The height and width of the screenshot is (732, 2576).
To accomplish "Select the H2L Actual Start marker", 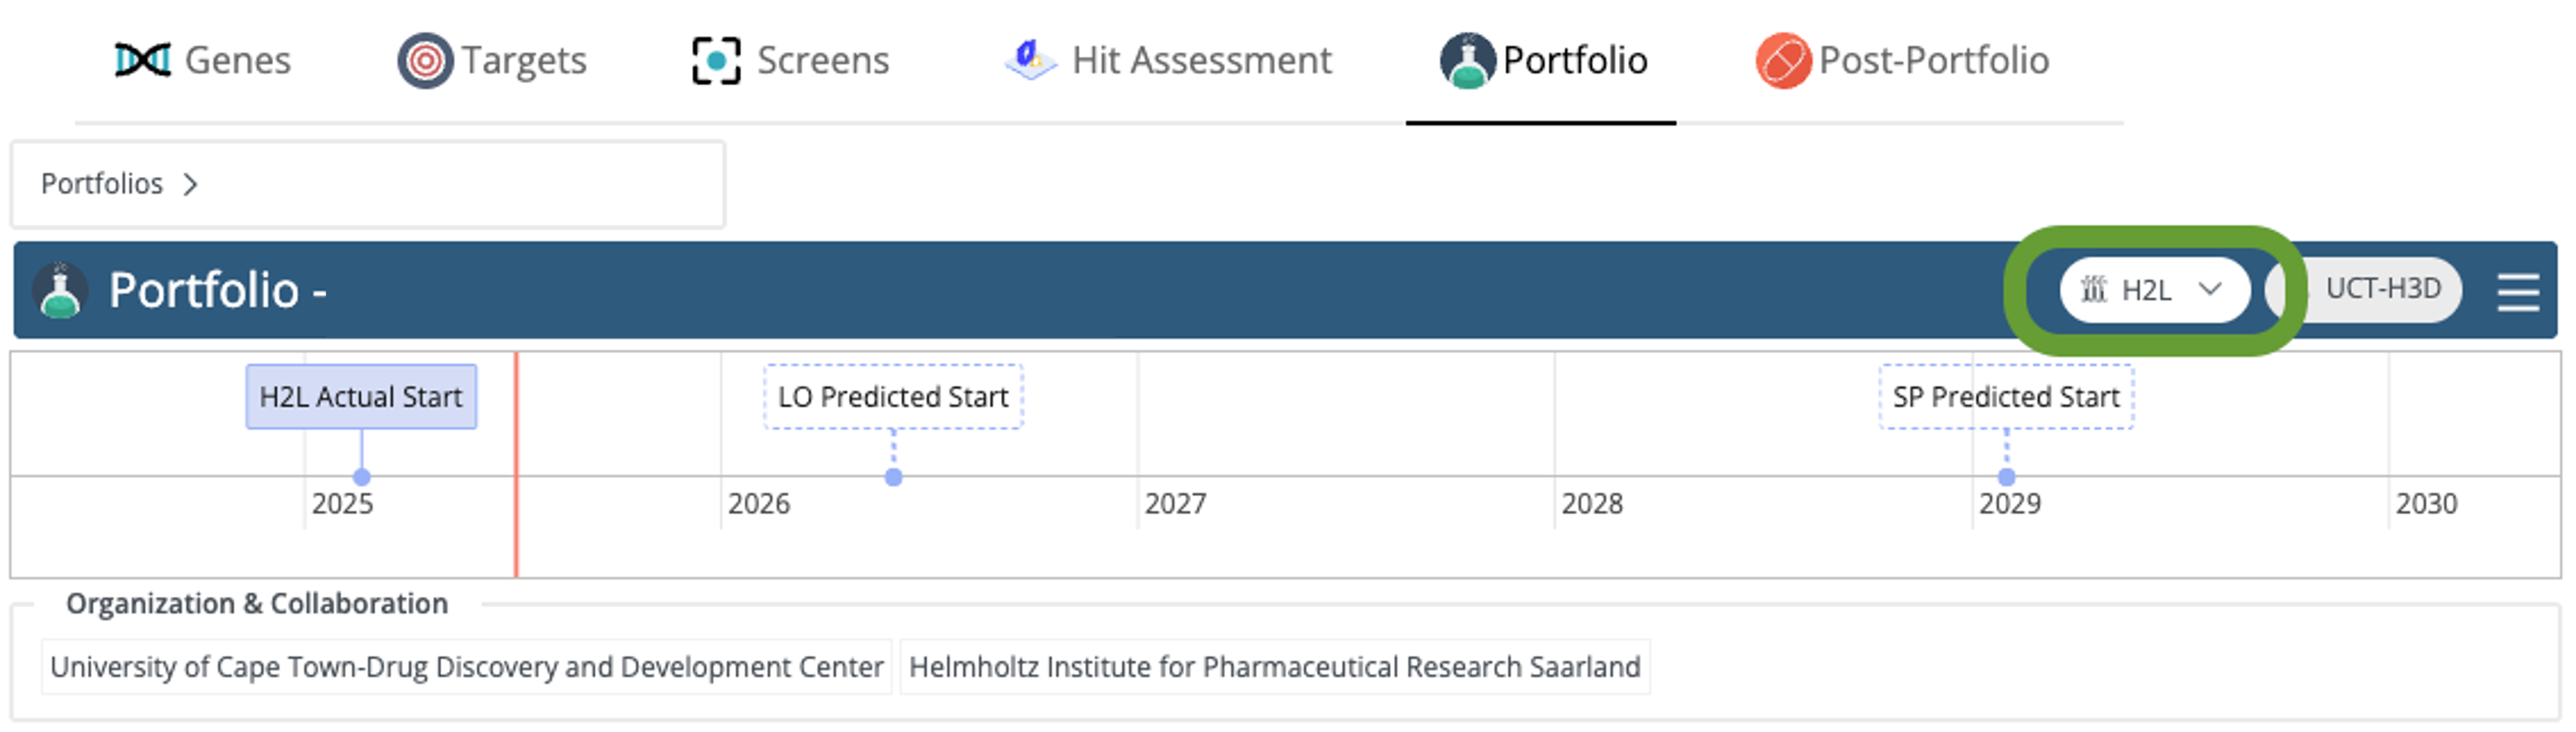I will click(361, 397).
